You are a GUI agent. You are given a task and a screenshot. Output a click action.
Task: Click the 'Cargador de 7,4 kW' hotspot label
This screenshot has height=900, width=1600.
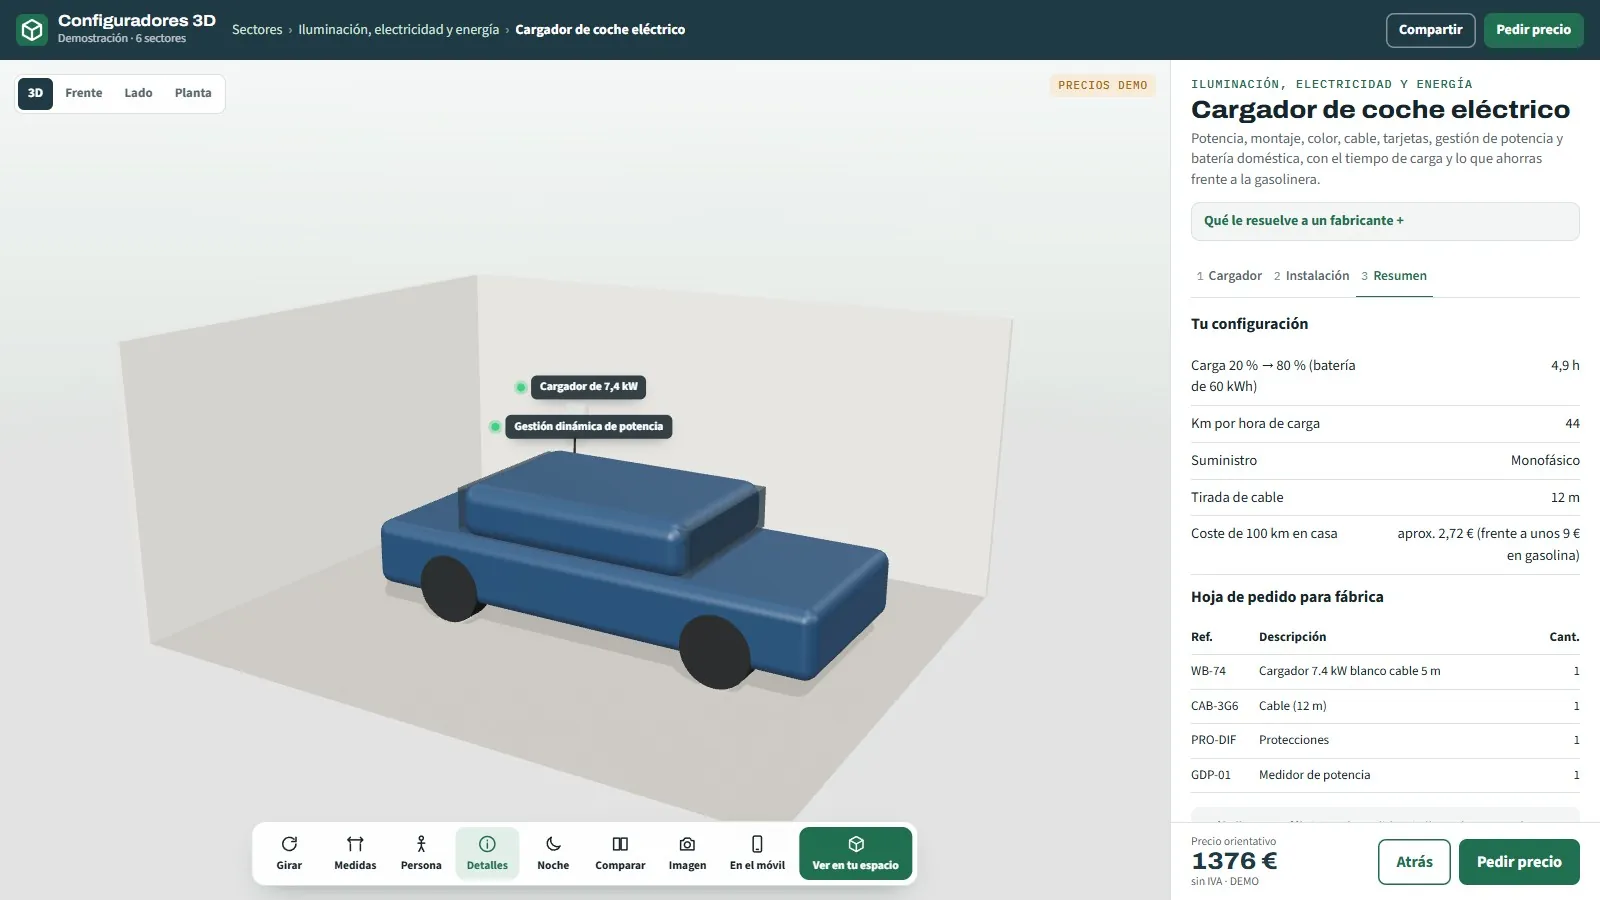(588, 387)
